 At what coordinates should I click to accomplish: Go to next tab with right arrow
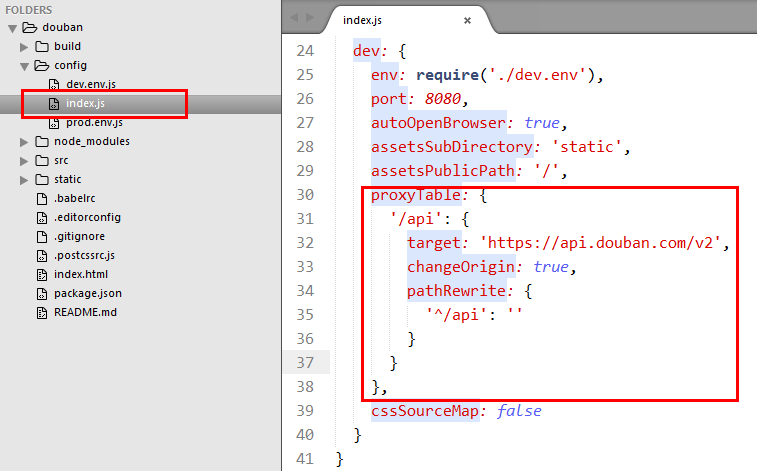click(x=310, y=18)
